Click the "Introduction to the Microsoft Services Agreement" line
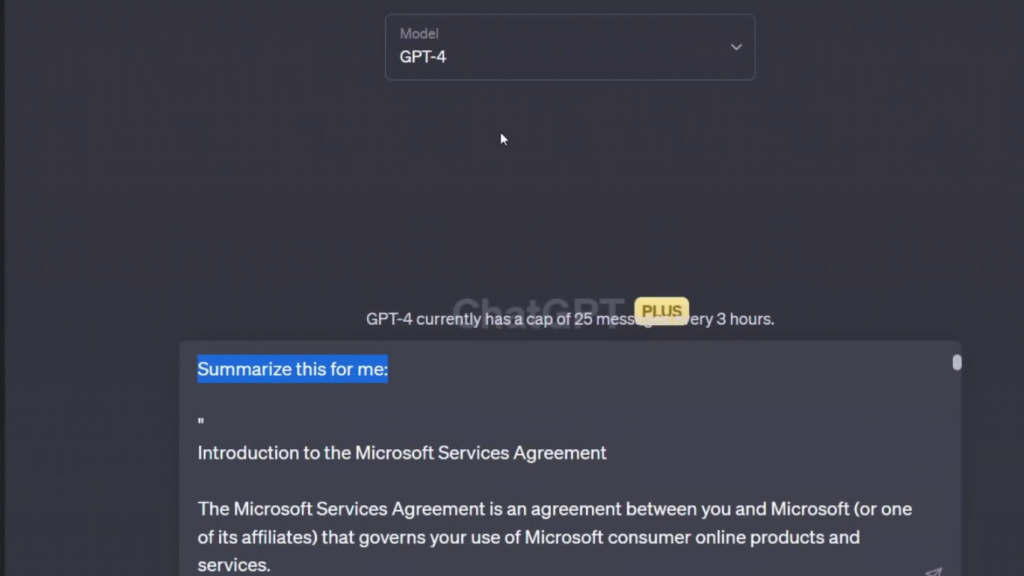The width and height of the screenshot is (1024, 576). [x=401, y=453]
